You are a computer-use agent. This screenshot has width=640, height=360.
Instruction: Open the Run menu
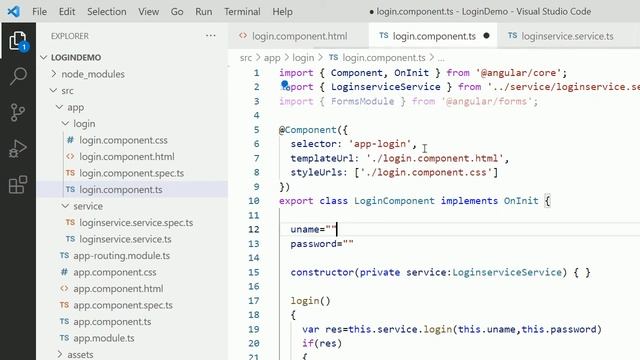[204, 11]
